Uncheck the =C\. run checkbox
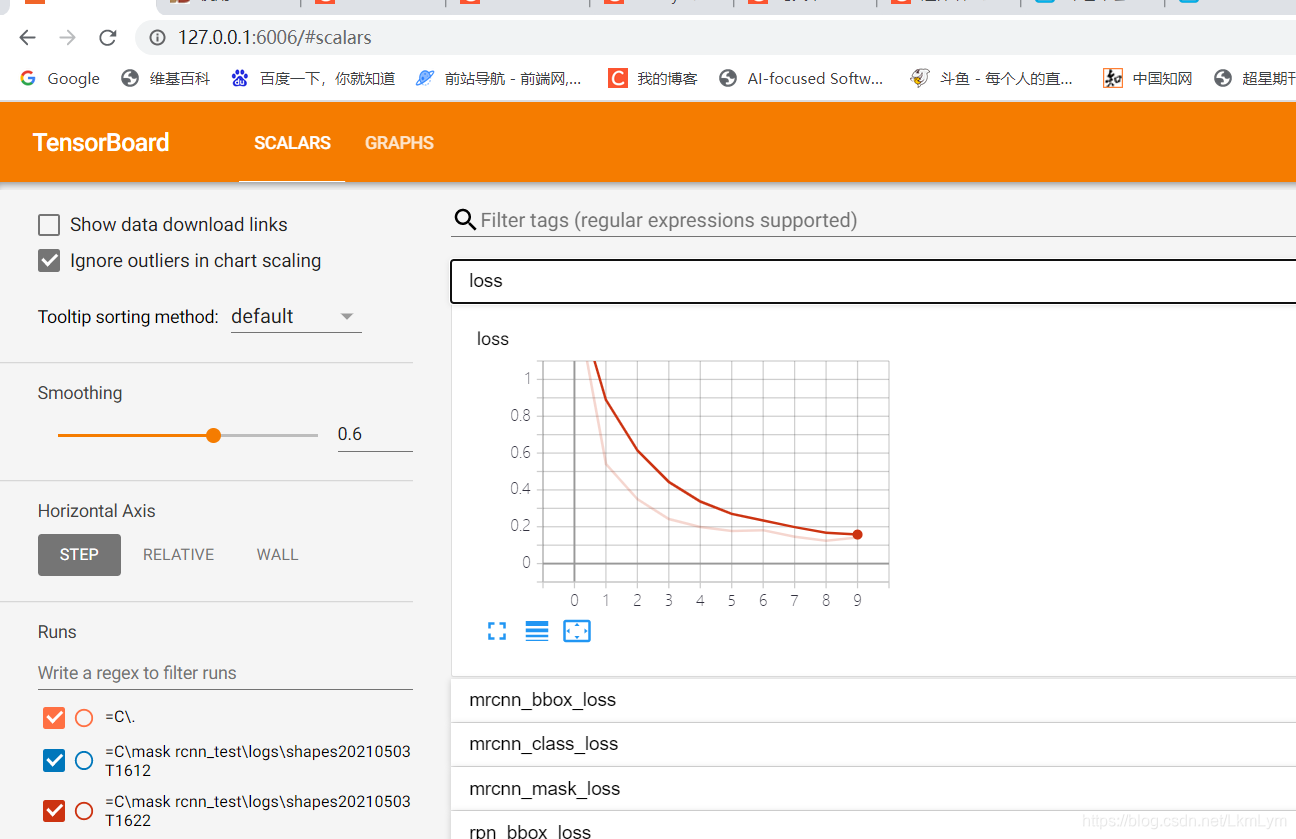Viewport: 1296px width, 839px height. click(x=54, y=718)
